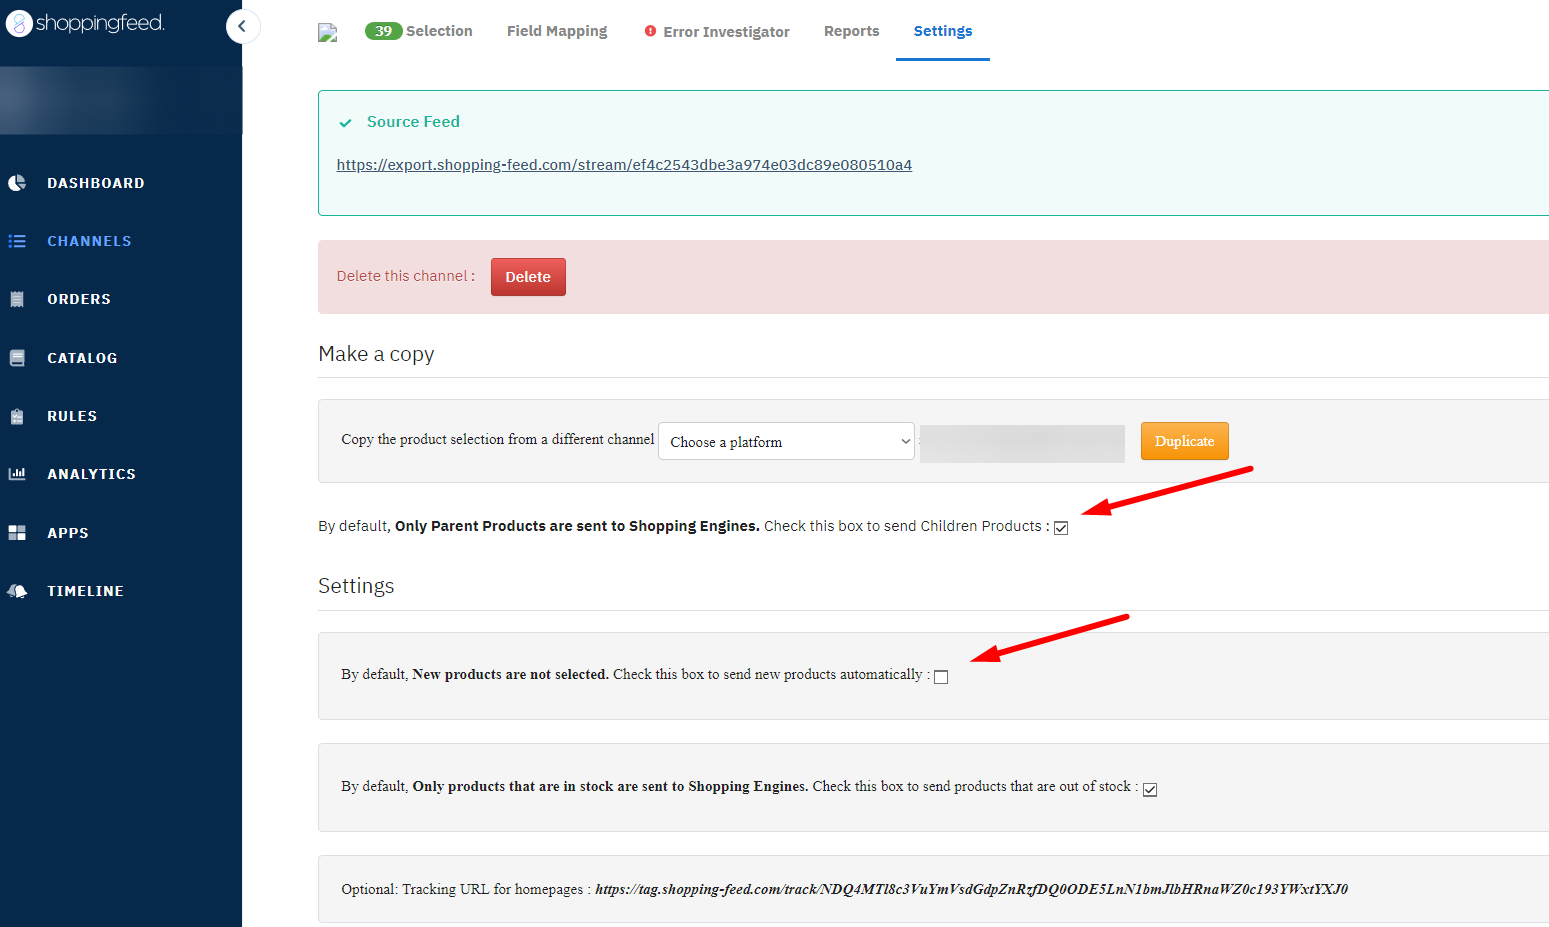Image resolution: width=1549 pixels, height=927 pixels.
Task: Open Timeline in the sidebar
Action: (x=85, y=591)
